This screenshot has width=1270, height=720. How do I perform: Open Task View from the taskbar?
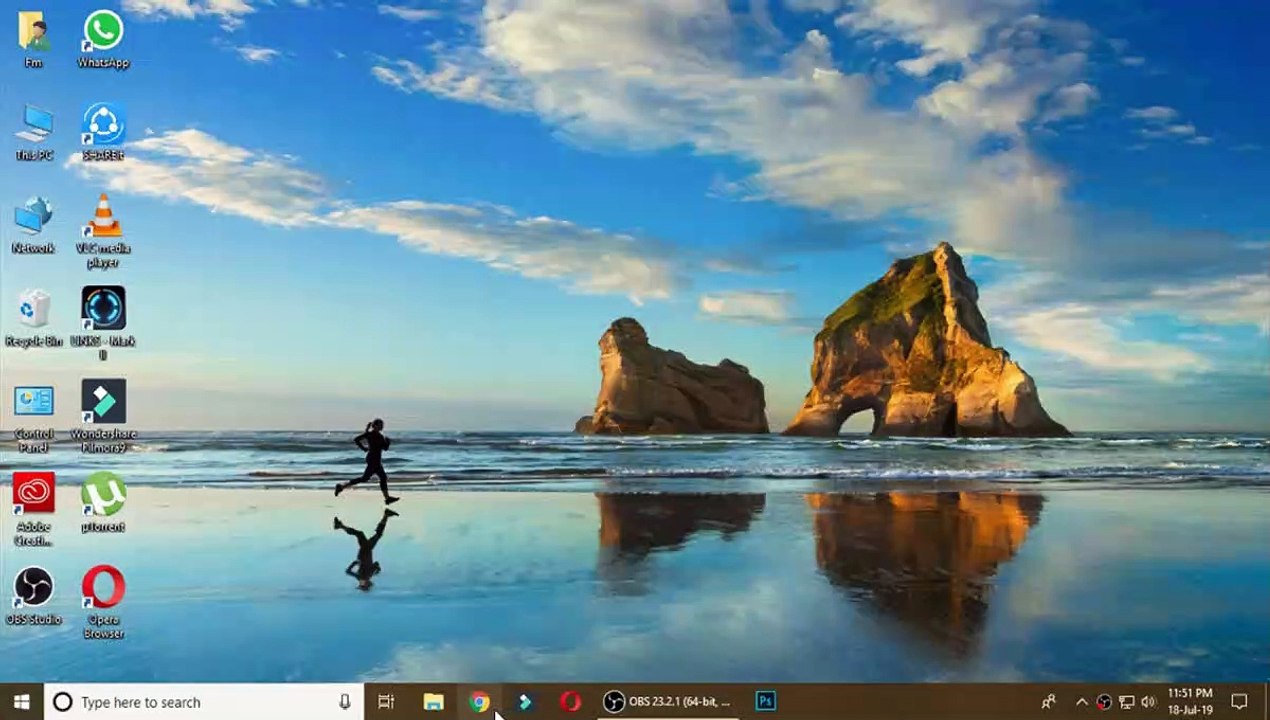pos(386,702)
